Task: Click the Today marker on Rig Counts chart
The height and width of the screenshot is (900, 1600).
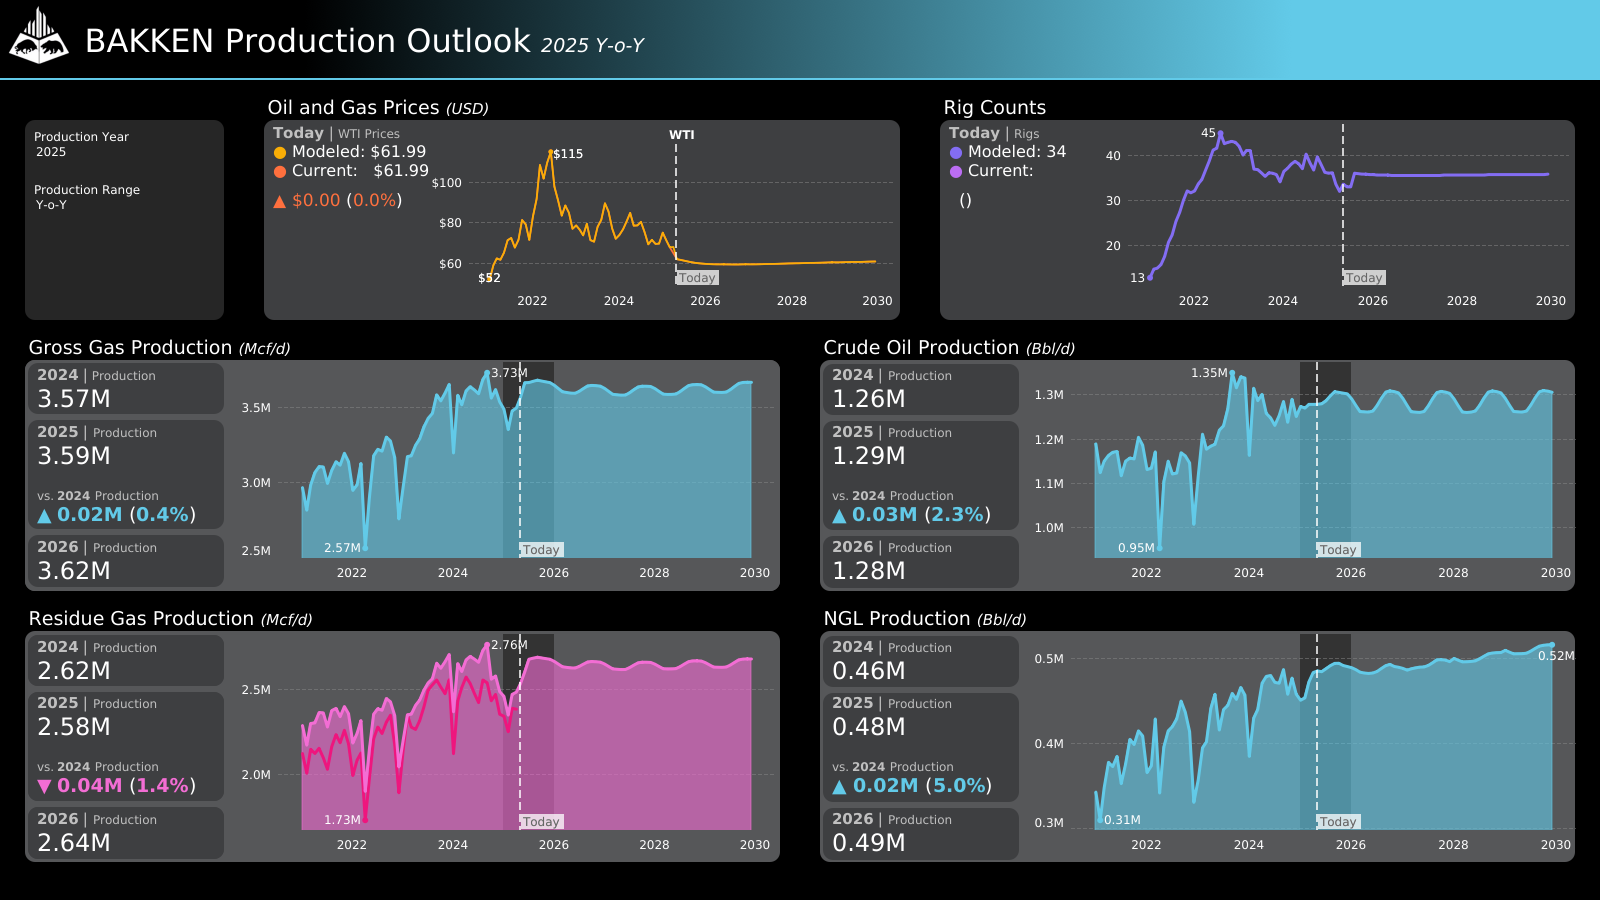Action: [1364, 278]
